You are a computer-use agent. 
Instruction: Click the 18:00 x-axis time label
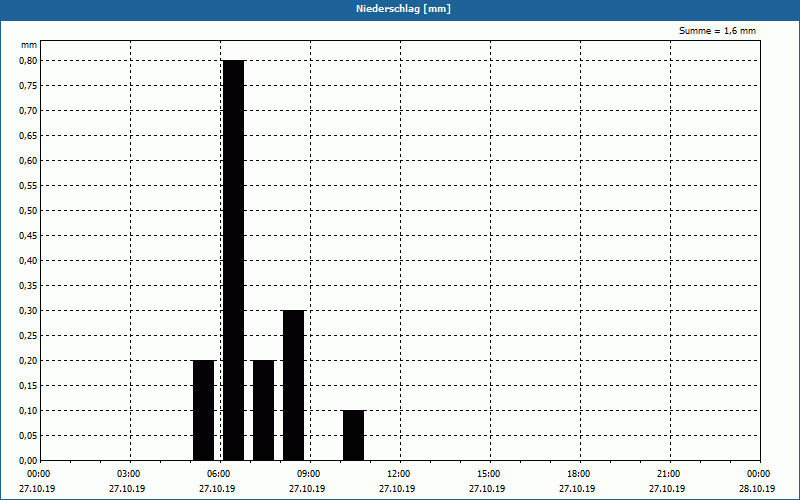(x=579, y=474)
